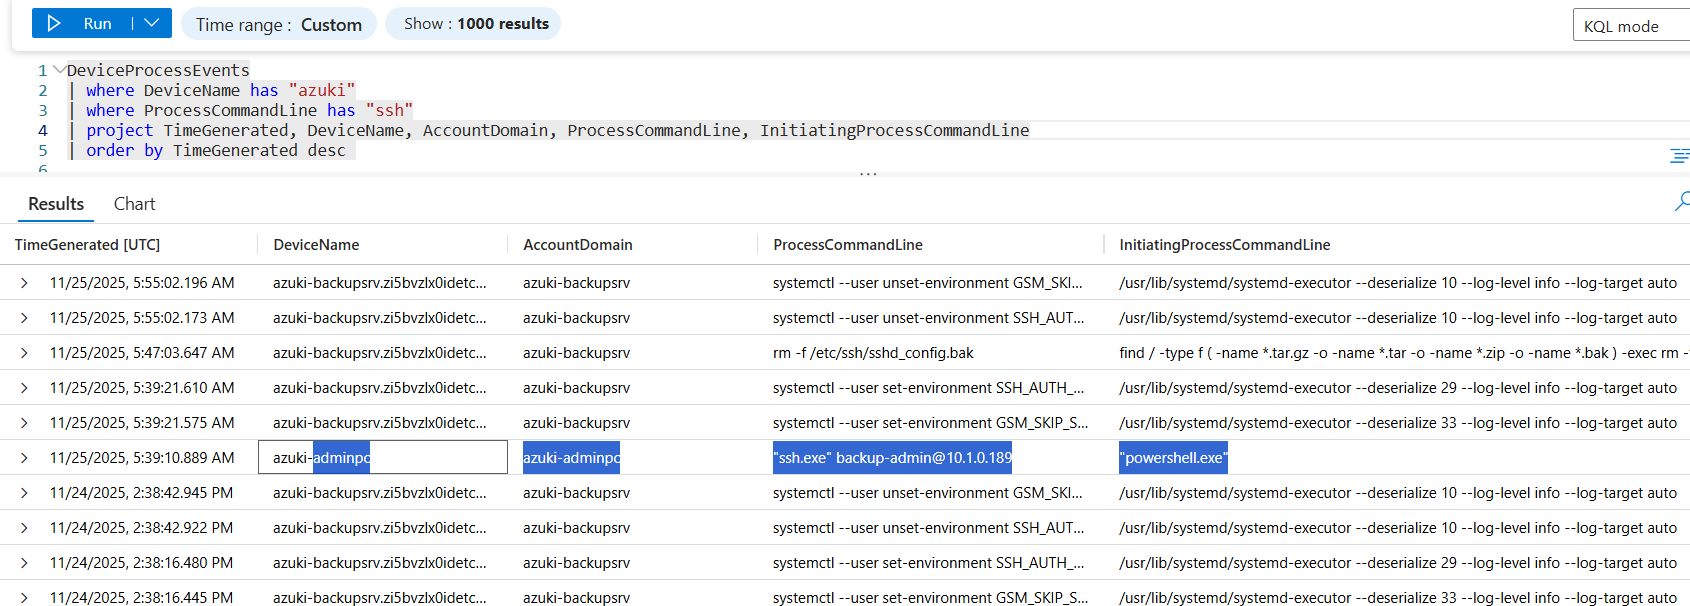
Task: Sort by AccountDomain column header
Action: tap(577, 245)
